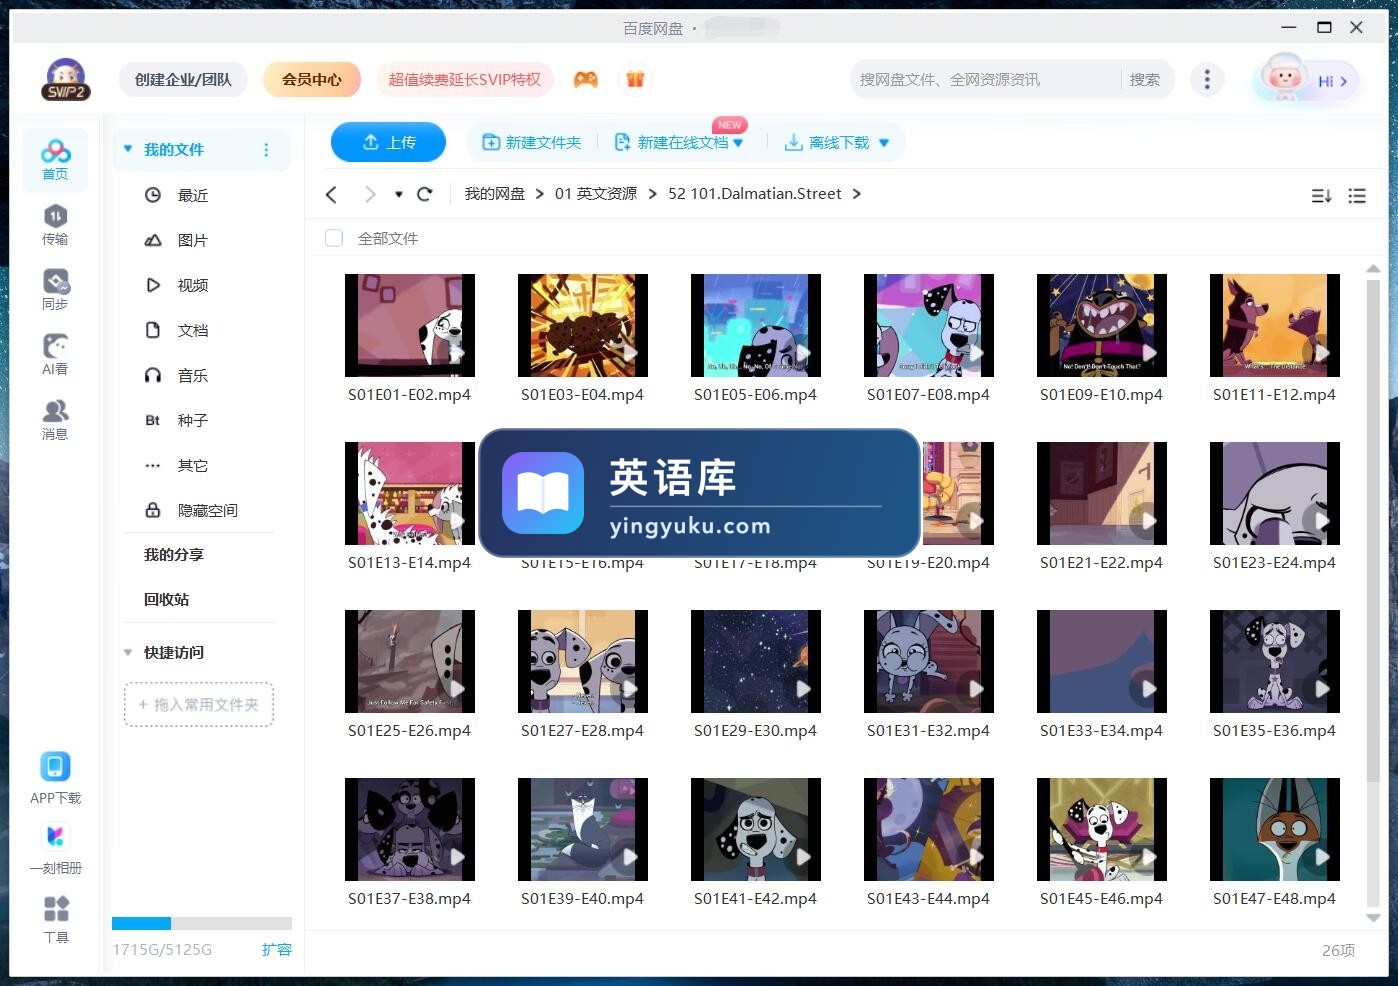Navigate to 01 英文资源 breadcrumb
Image resolution: width=1398 pixels, height=986 pixels.
pos(596,194)
